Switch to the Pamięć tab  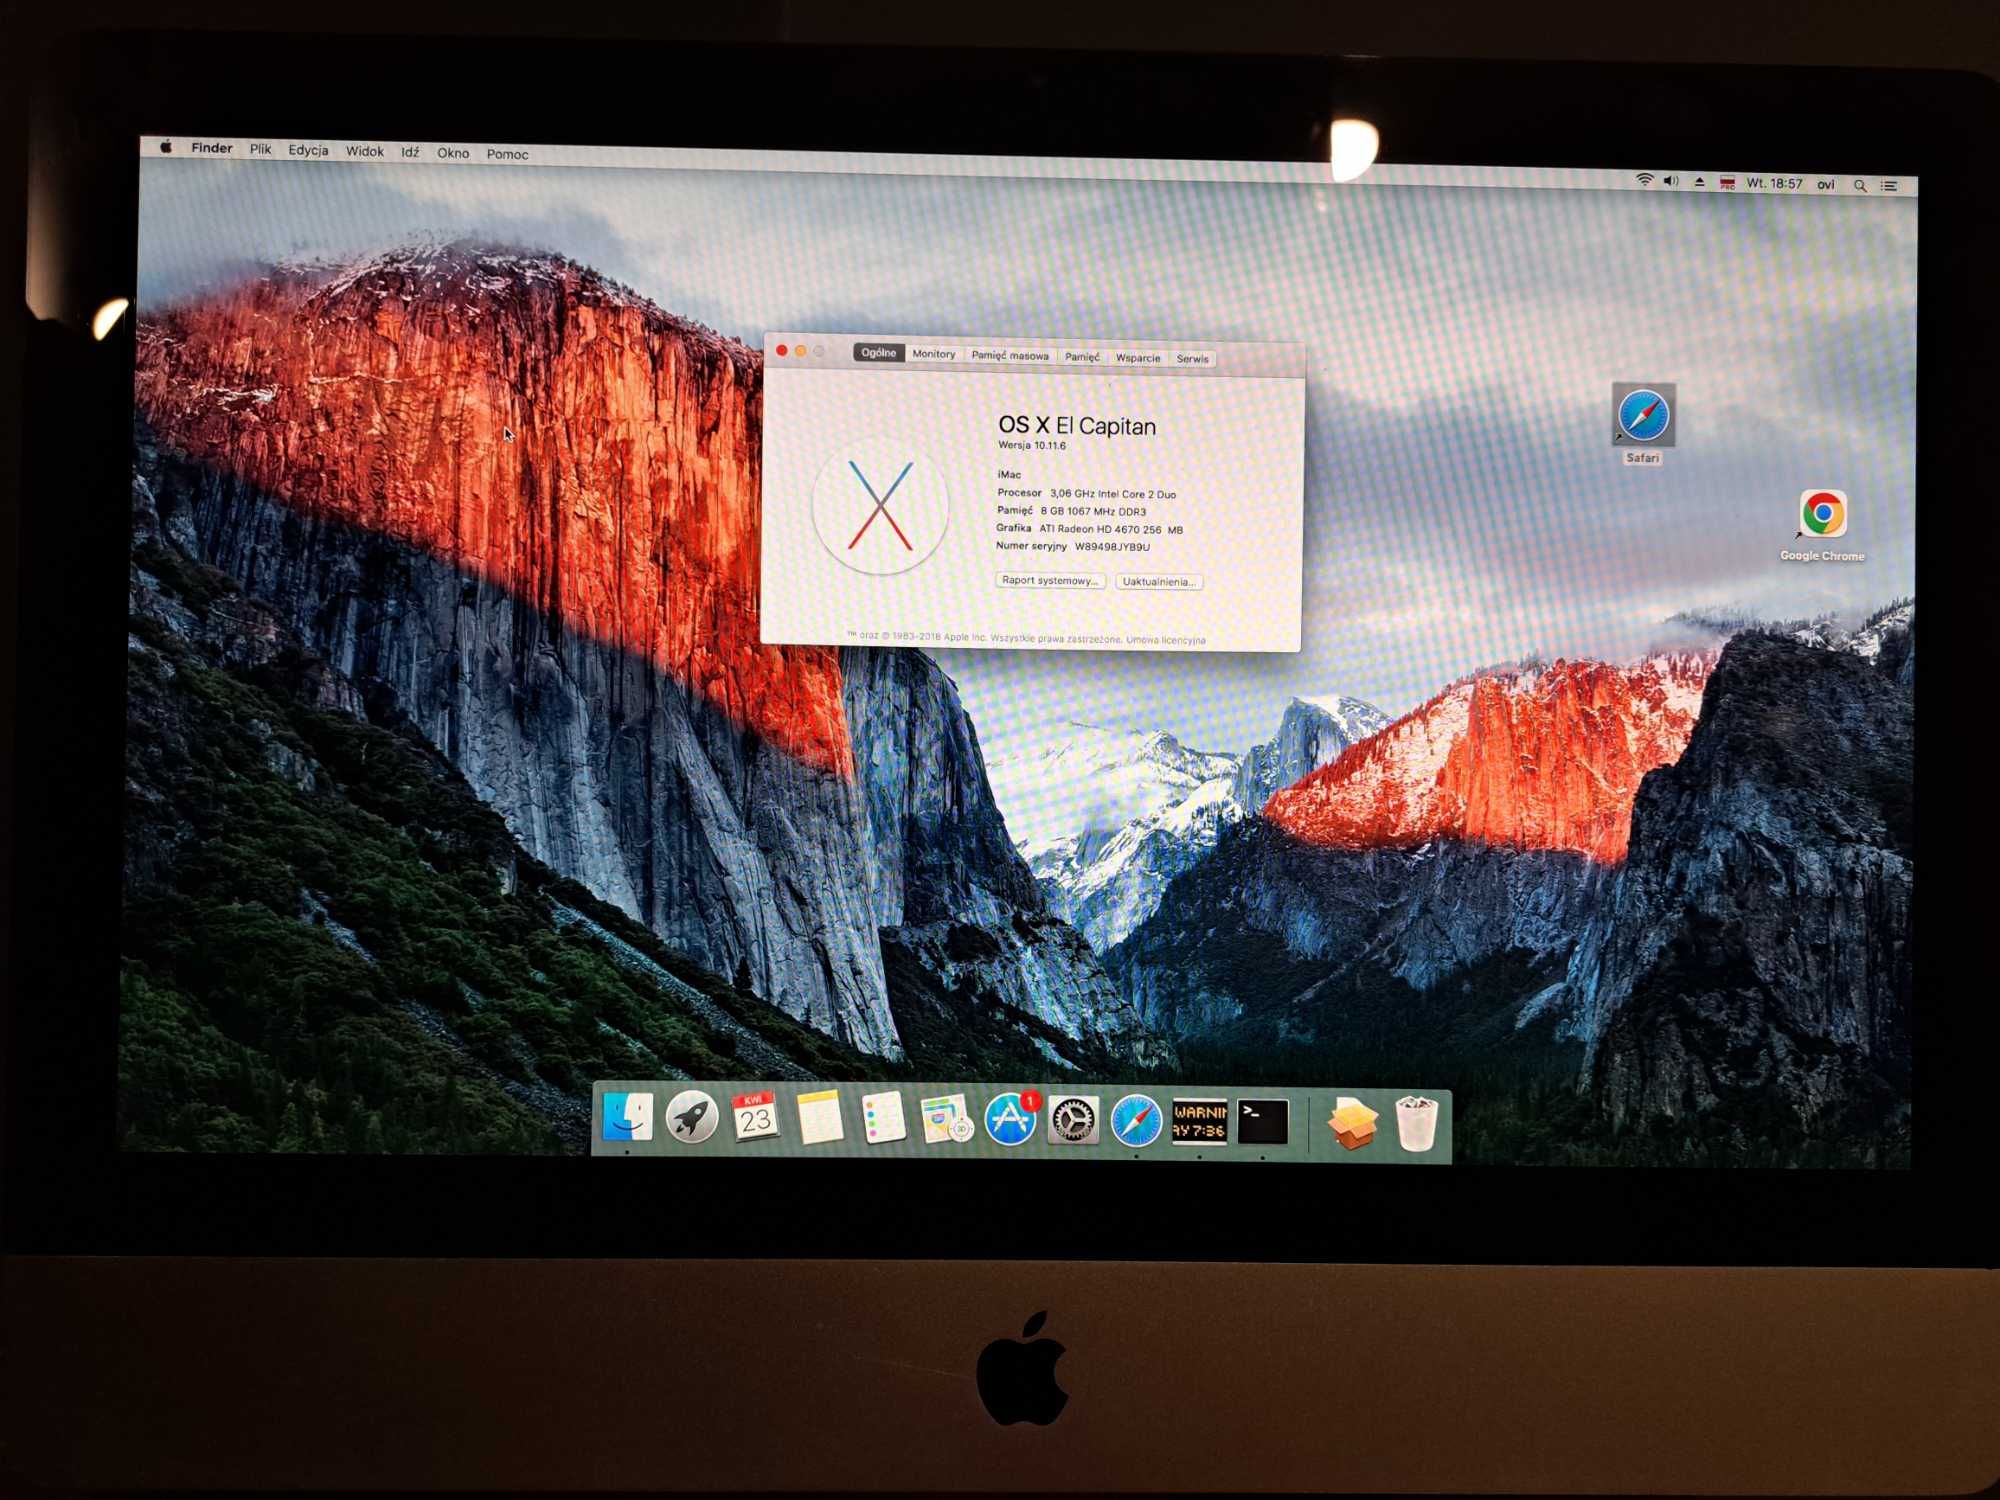pyautogui.click(x=1082, y=357)
